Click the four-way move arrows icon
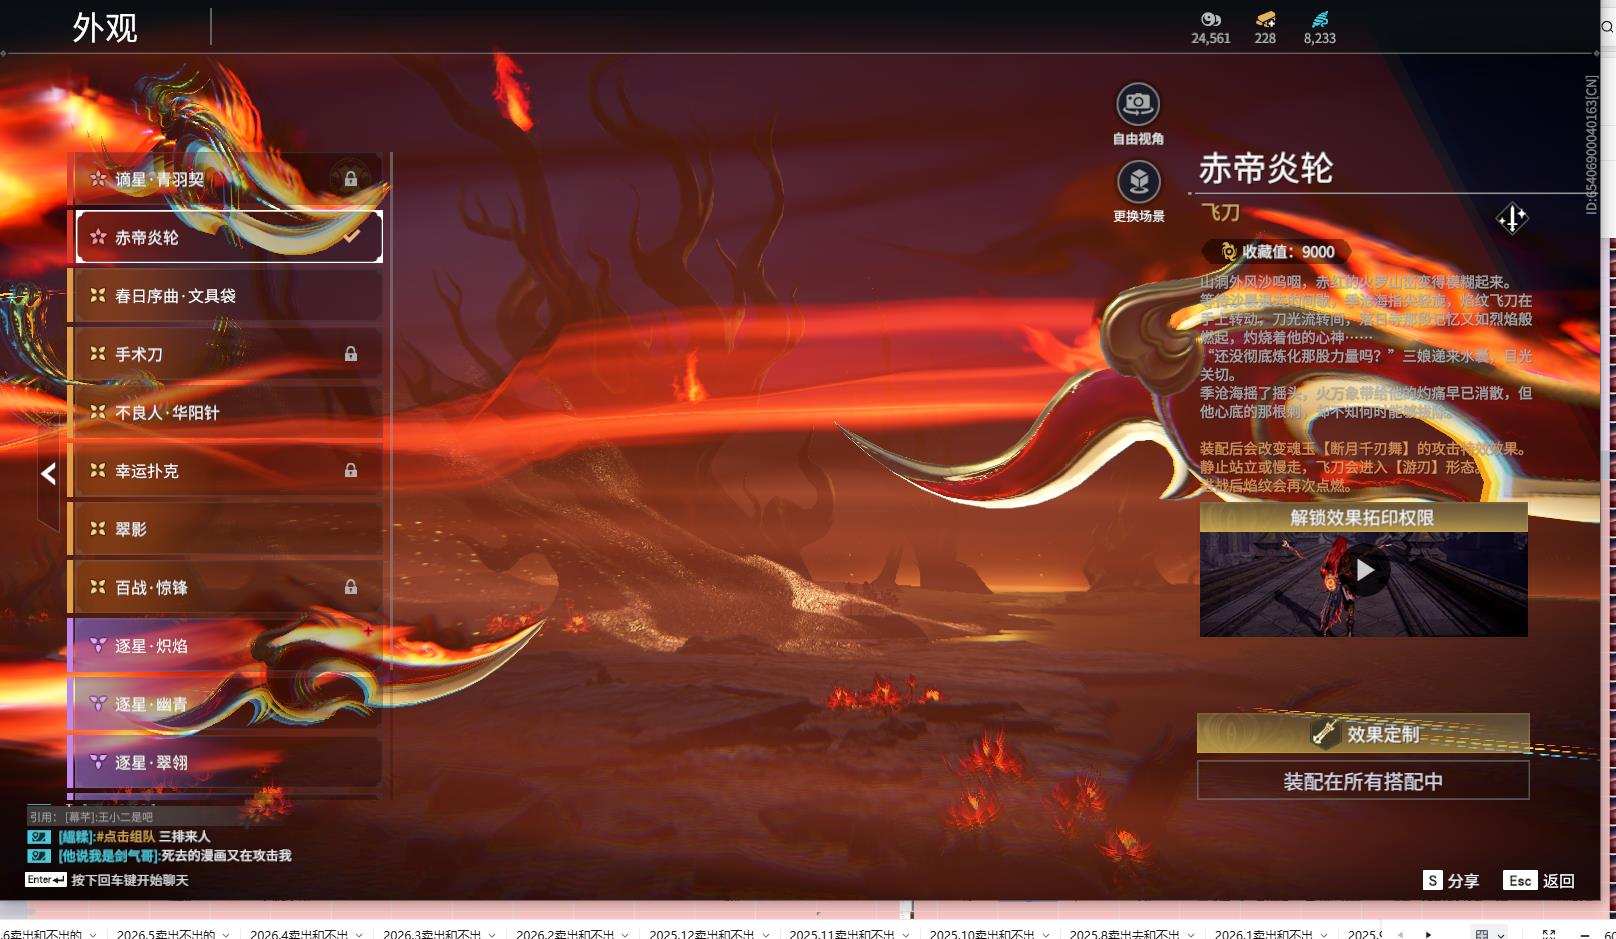Viewport: 1616px width, 939px height. (x=1512, y=218)
